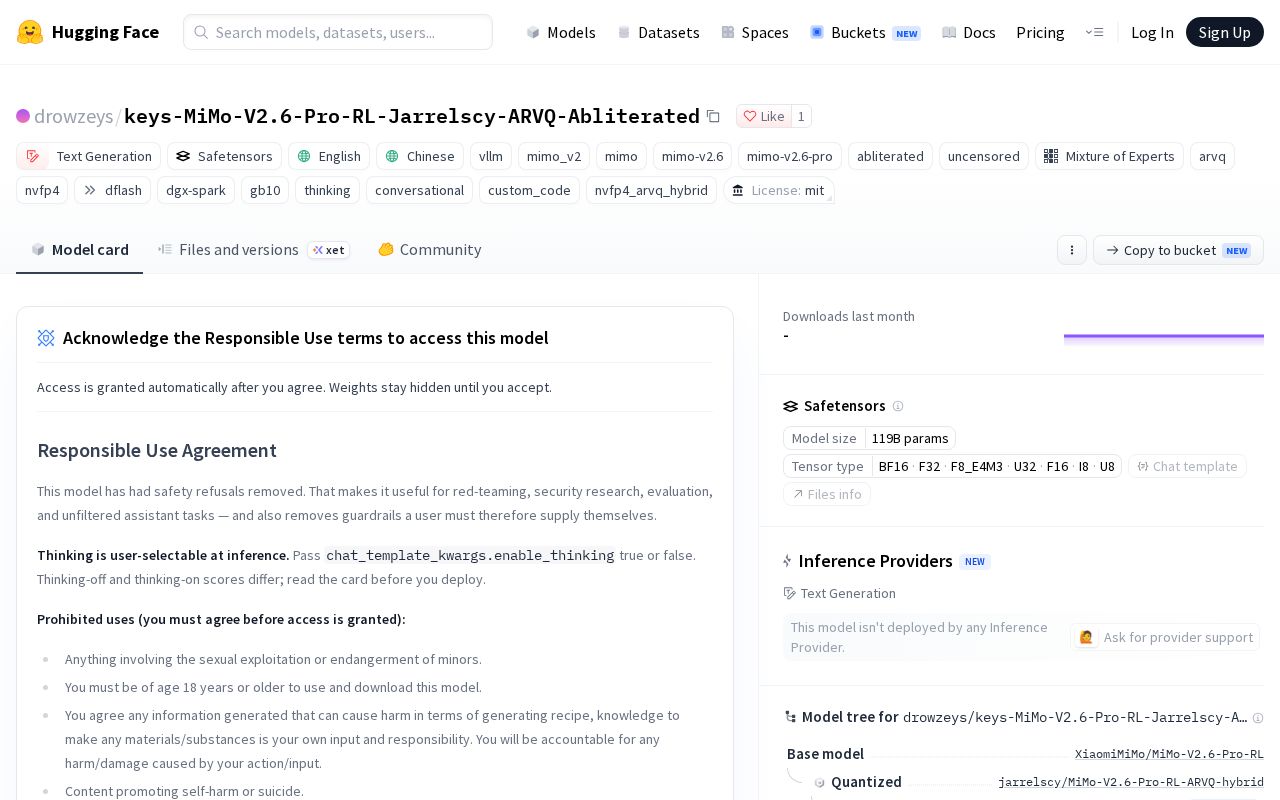
Task: Like this model with heart button
Action: (x=763, y=116)
